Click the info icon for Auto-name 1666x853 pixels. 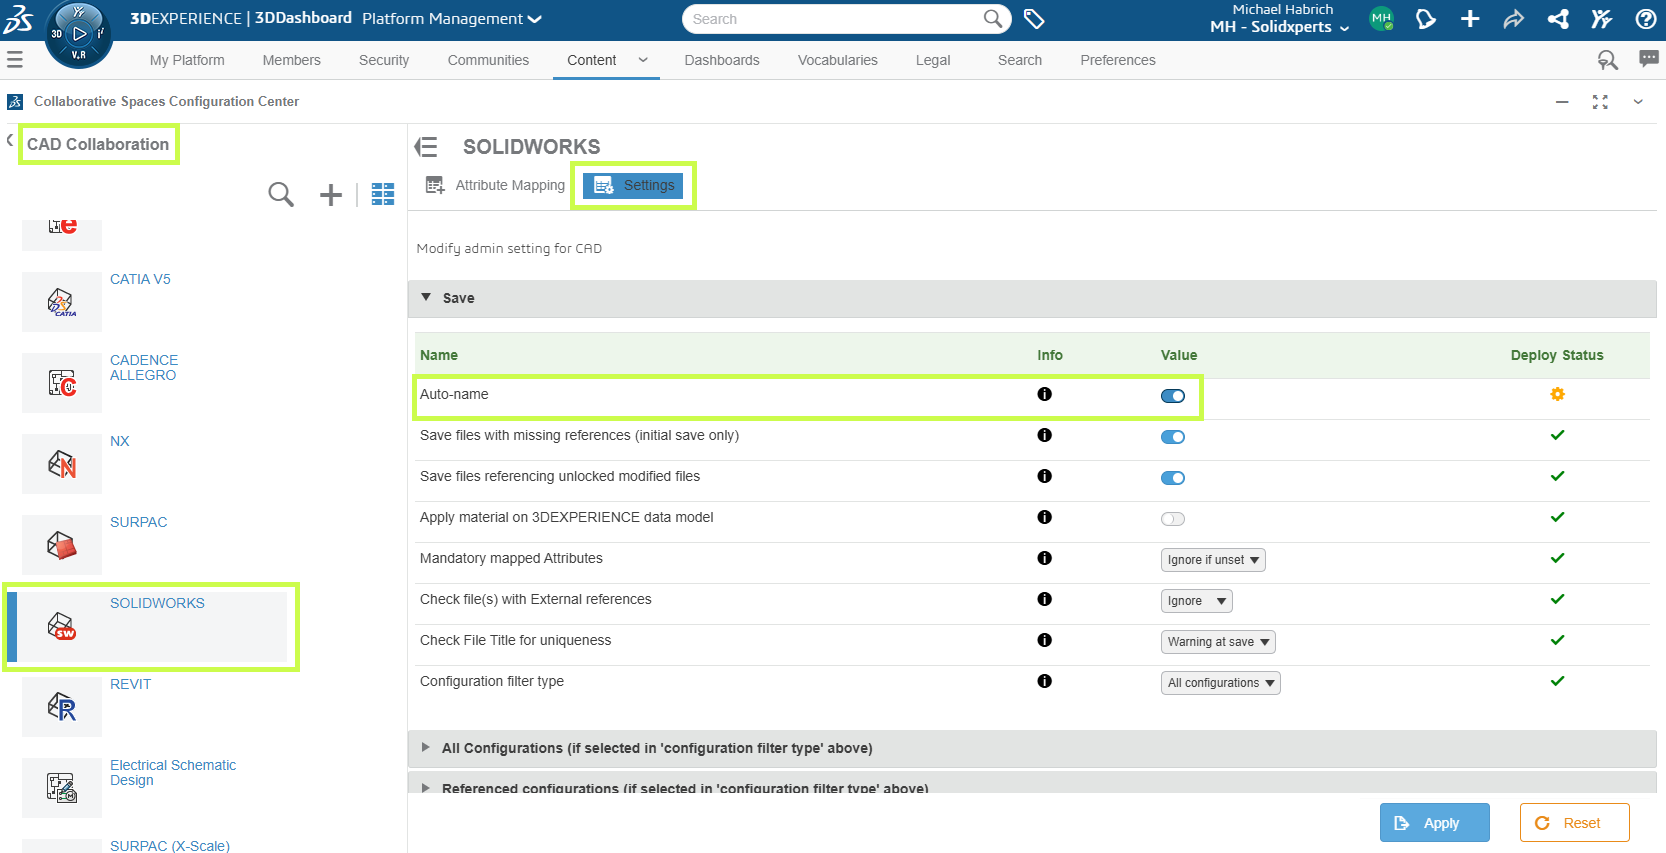(1044, 394)
